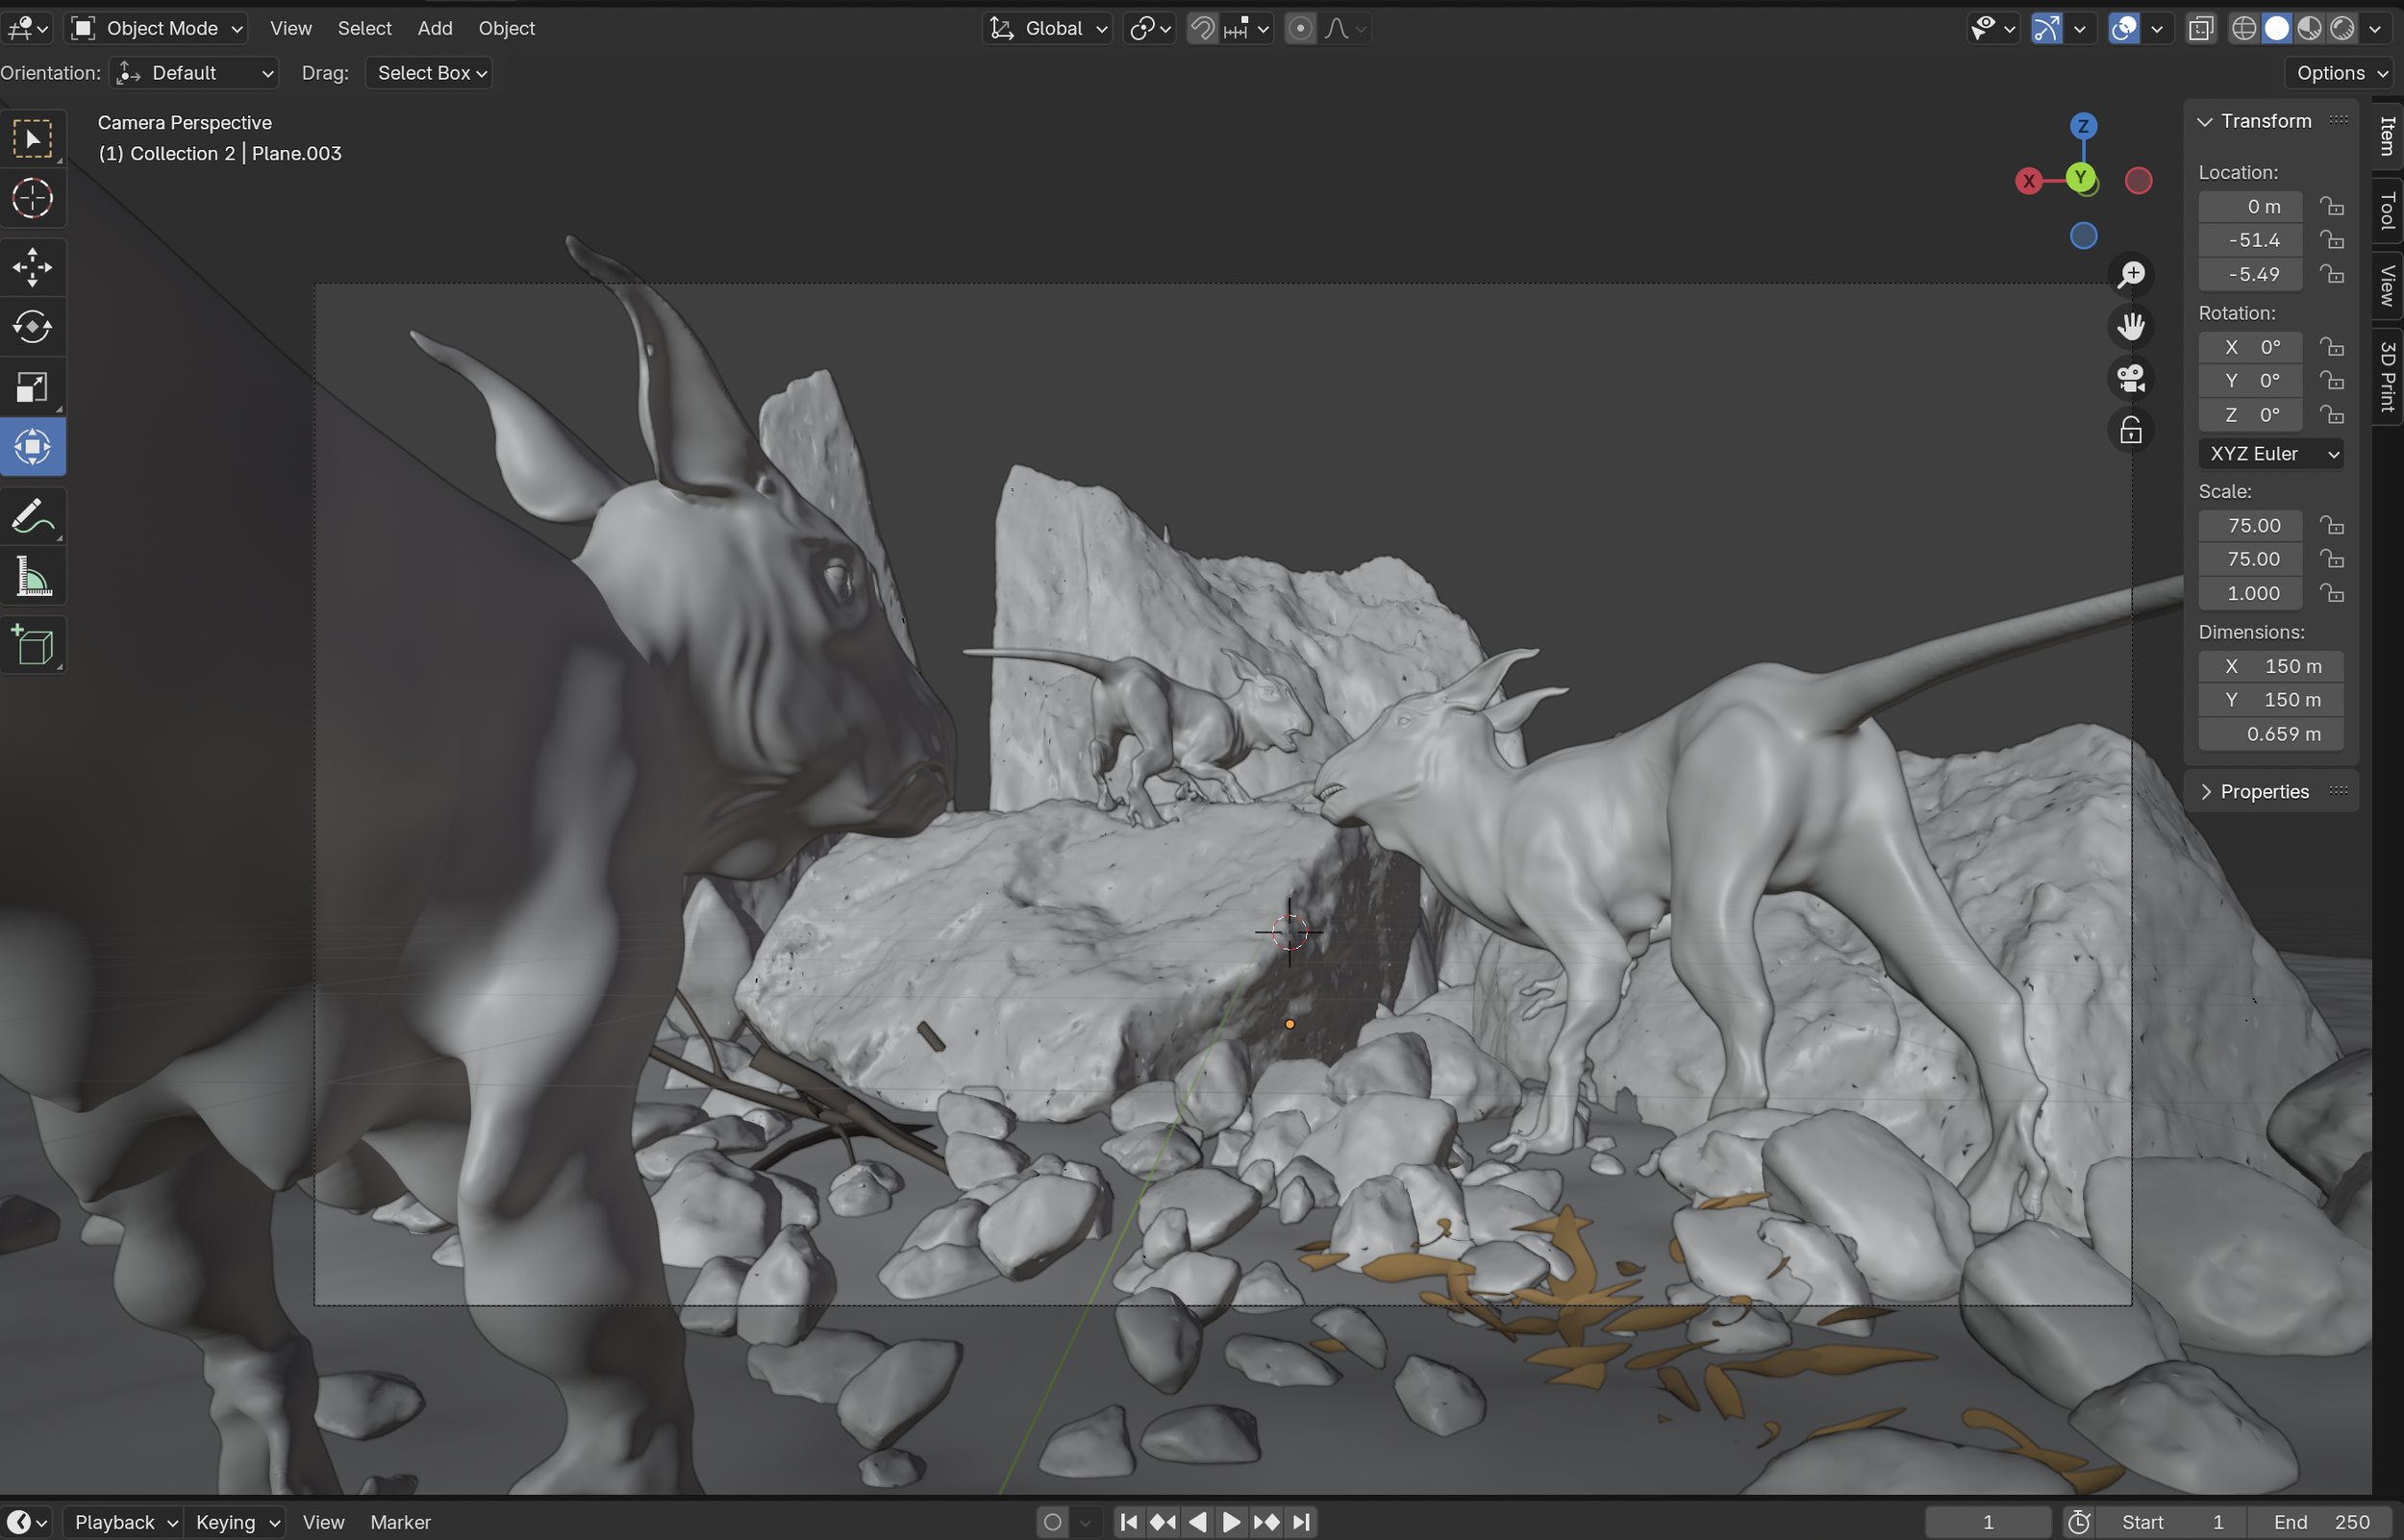
Task: Lock the X location value
Action: 2332,206
